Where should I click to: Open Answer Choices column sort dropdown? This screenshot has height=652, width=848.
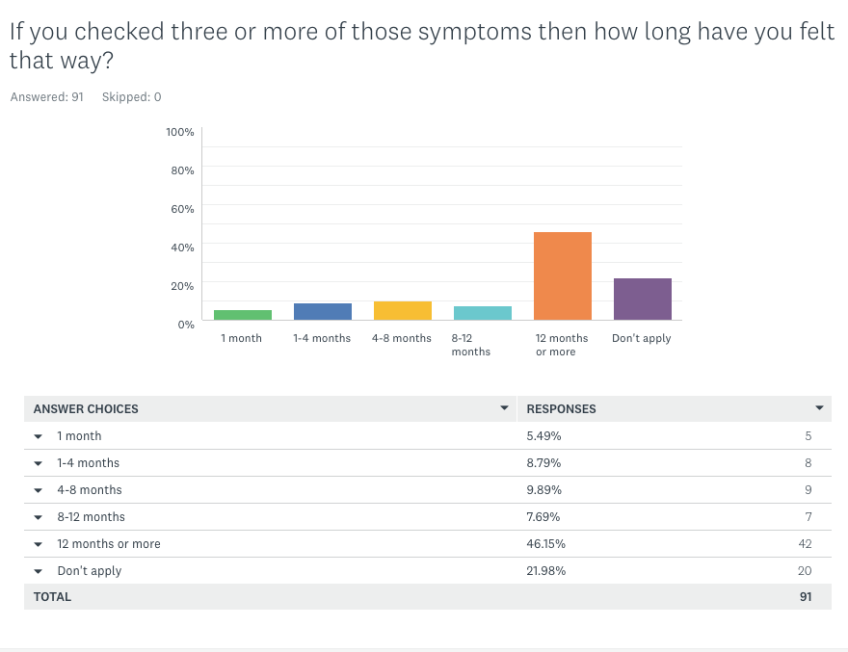pos(504,409)
